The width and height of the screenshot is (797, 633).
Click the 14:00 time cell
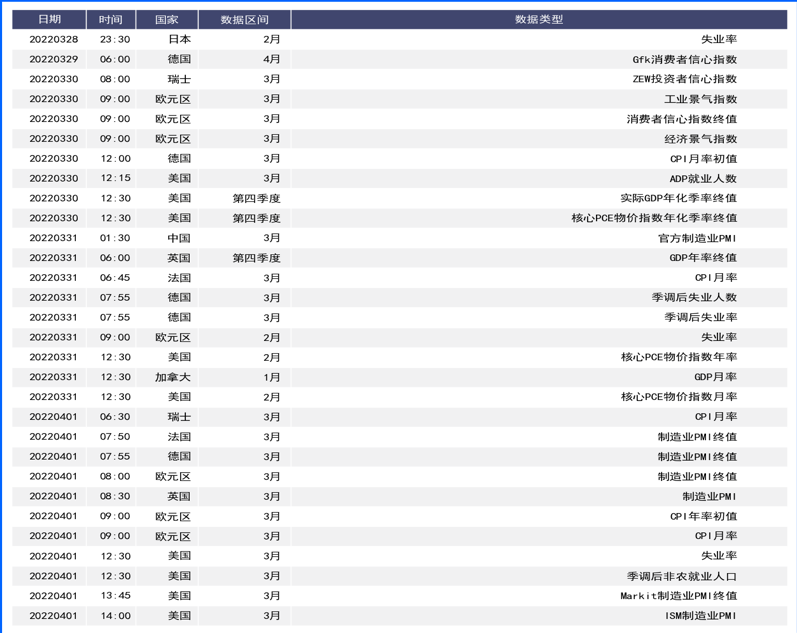[x=115, y=615]
